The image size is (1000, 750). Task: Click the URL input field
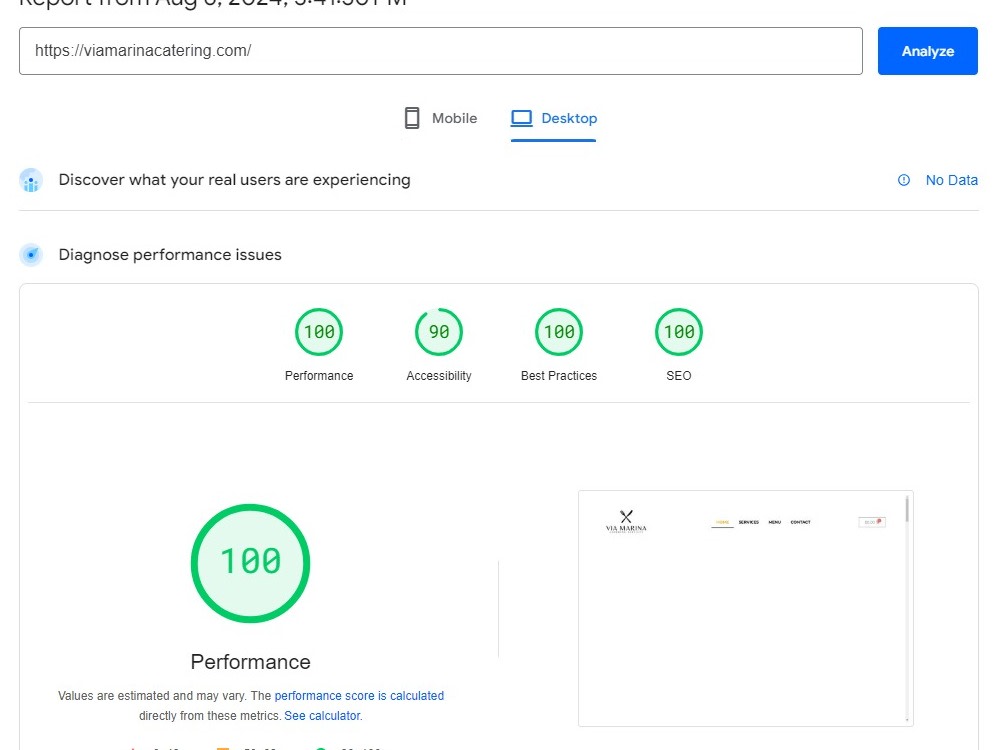441,51
